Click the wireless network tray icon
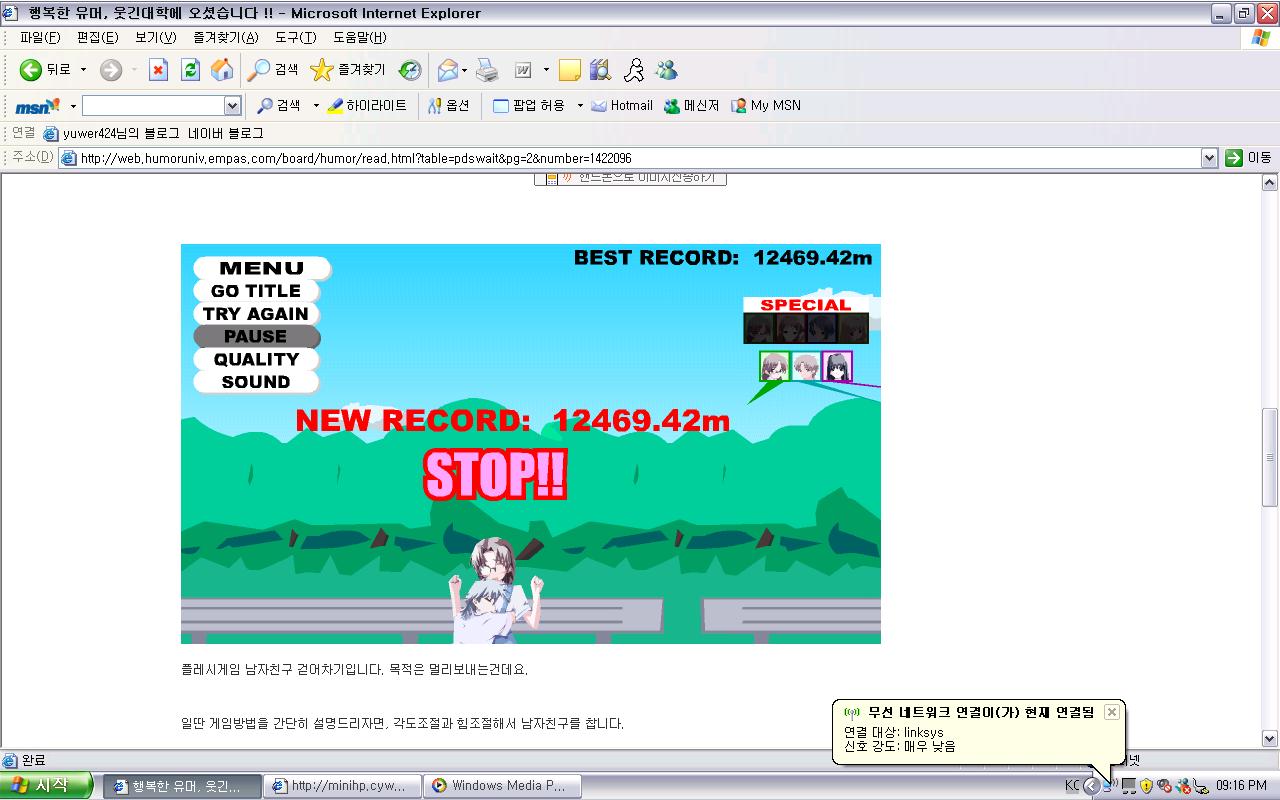This screenshot has width=1280, height=800. tap(1110, 786)
